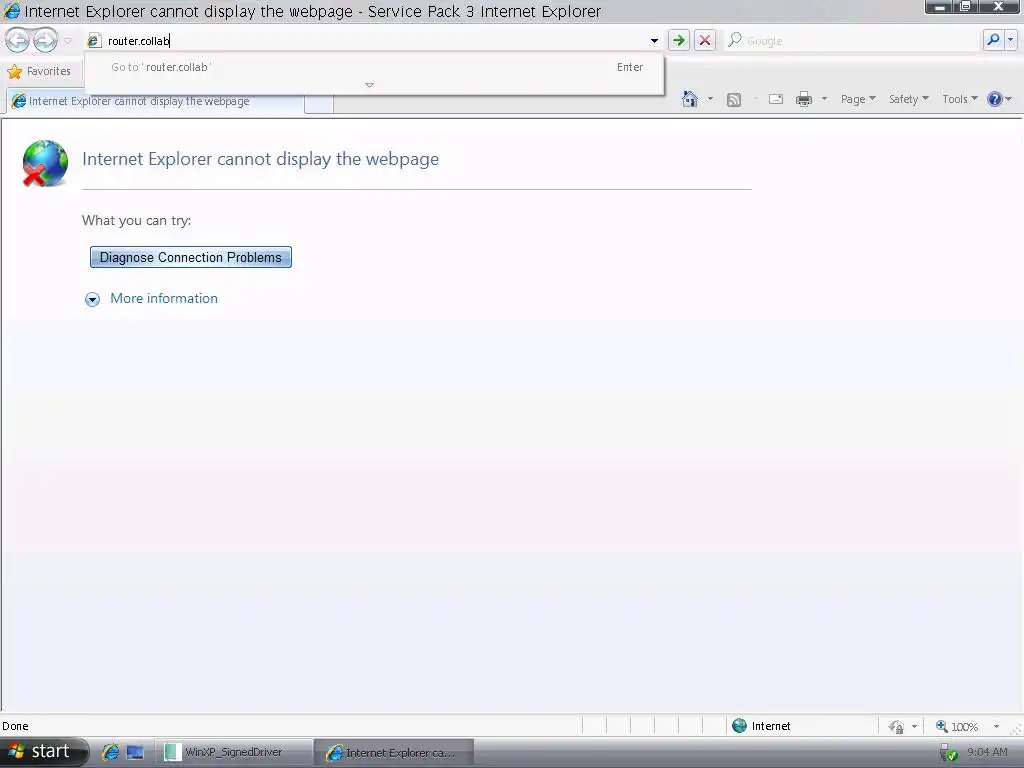Viewport: 1024px width, 768px height.
Task: Click the Back navigation arrow
Action: [18, 40]
